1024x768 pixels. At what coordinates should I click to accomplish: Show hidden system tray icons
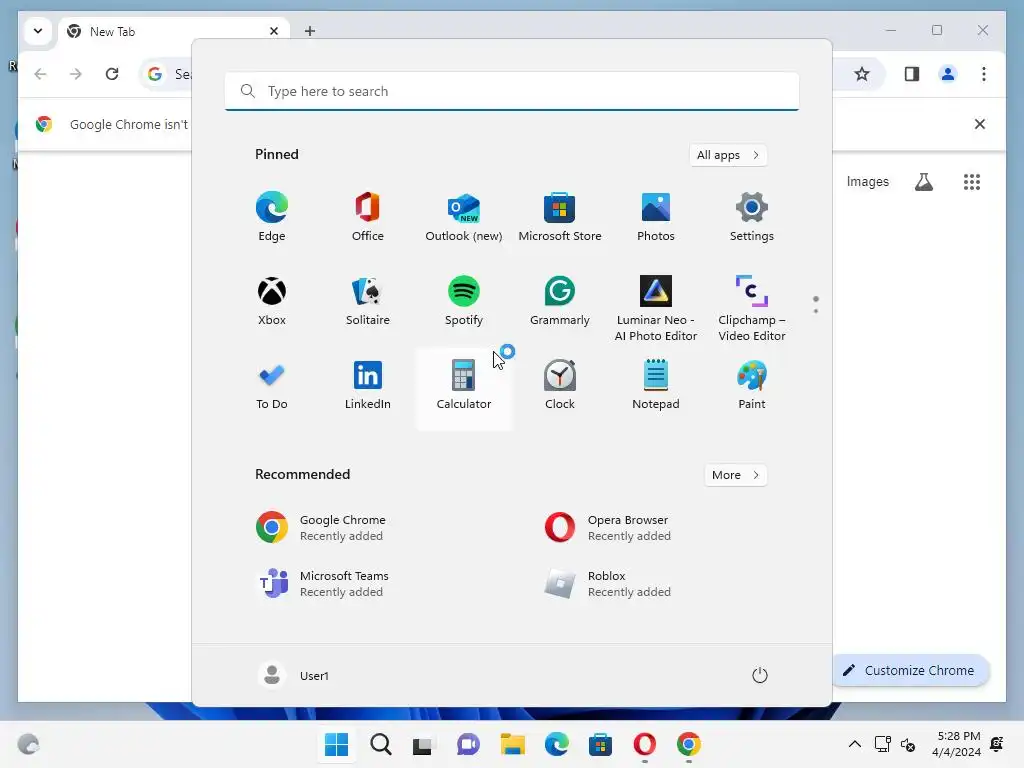pos(854,744)
